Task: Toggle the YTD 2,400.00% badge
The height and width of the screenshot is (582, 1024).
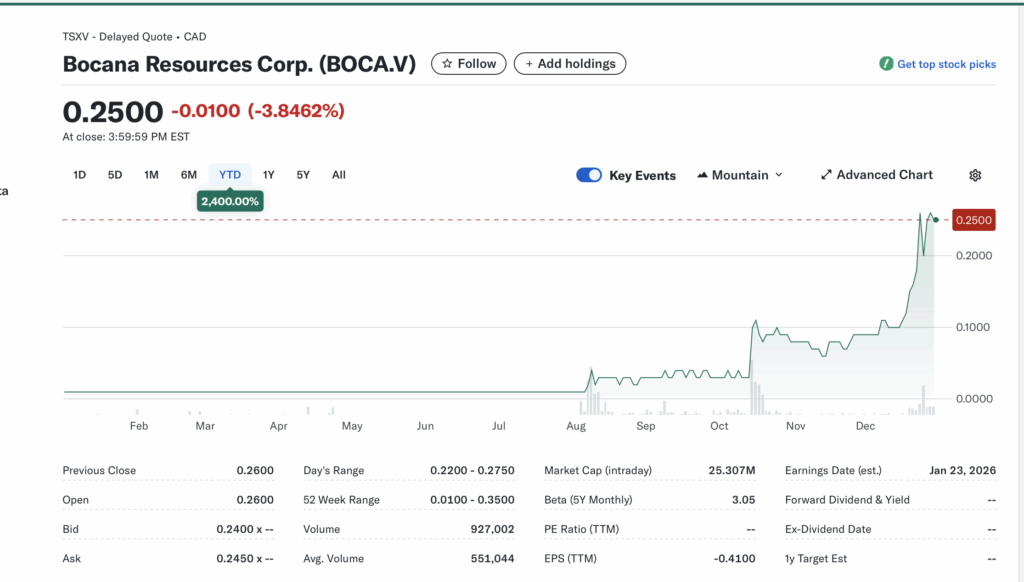Action: click(x=230, y=200)
